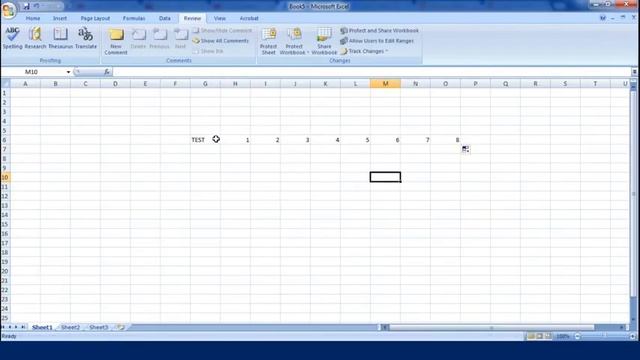Click Insert Worksheet tab icon
Viewport: 640px width, 360px height.
[x=120, y=327]
